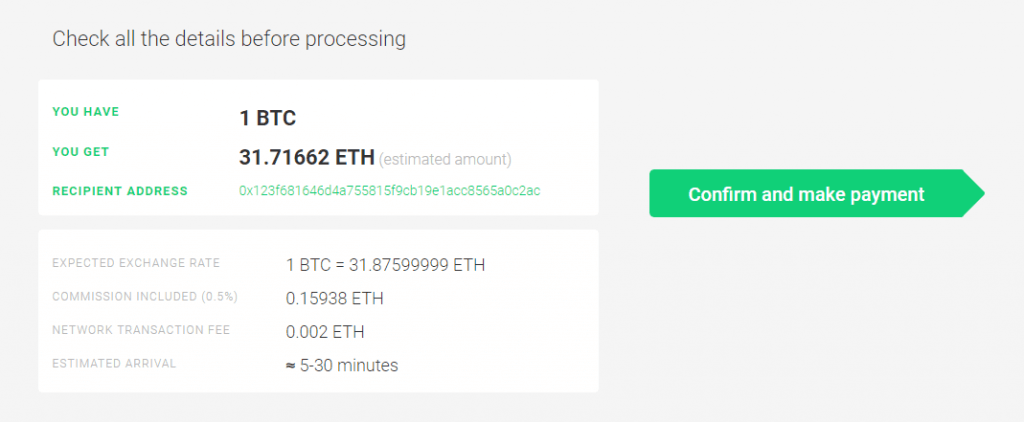
Task: Click the Confirm and make payment button
Action: click(x=816, y=193)
